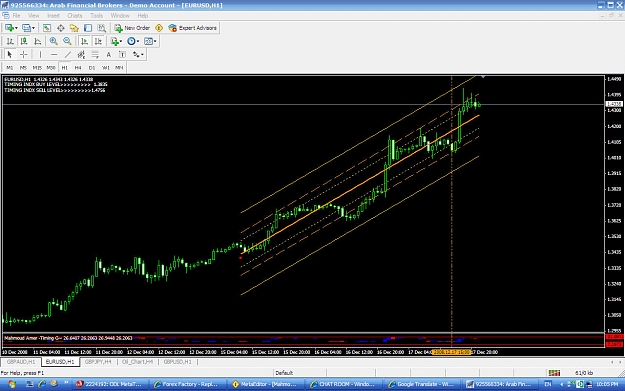Pick the equidistant channel tool

tap(81, 55)
